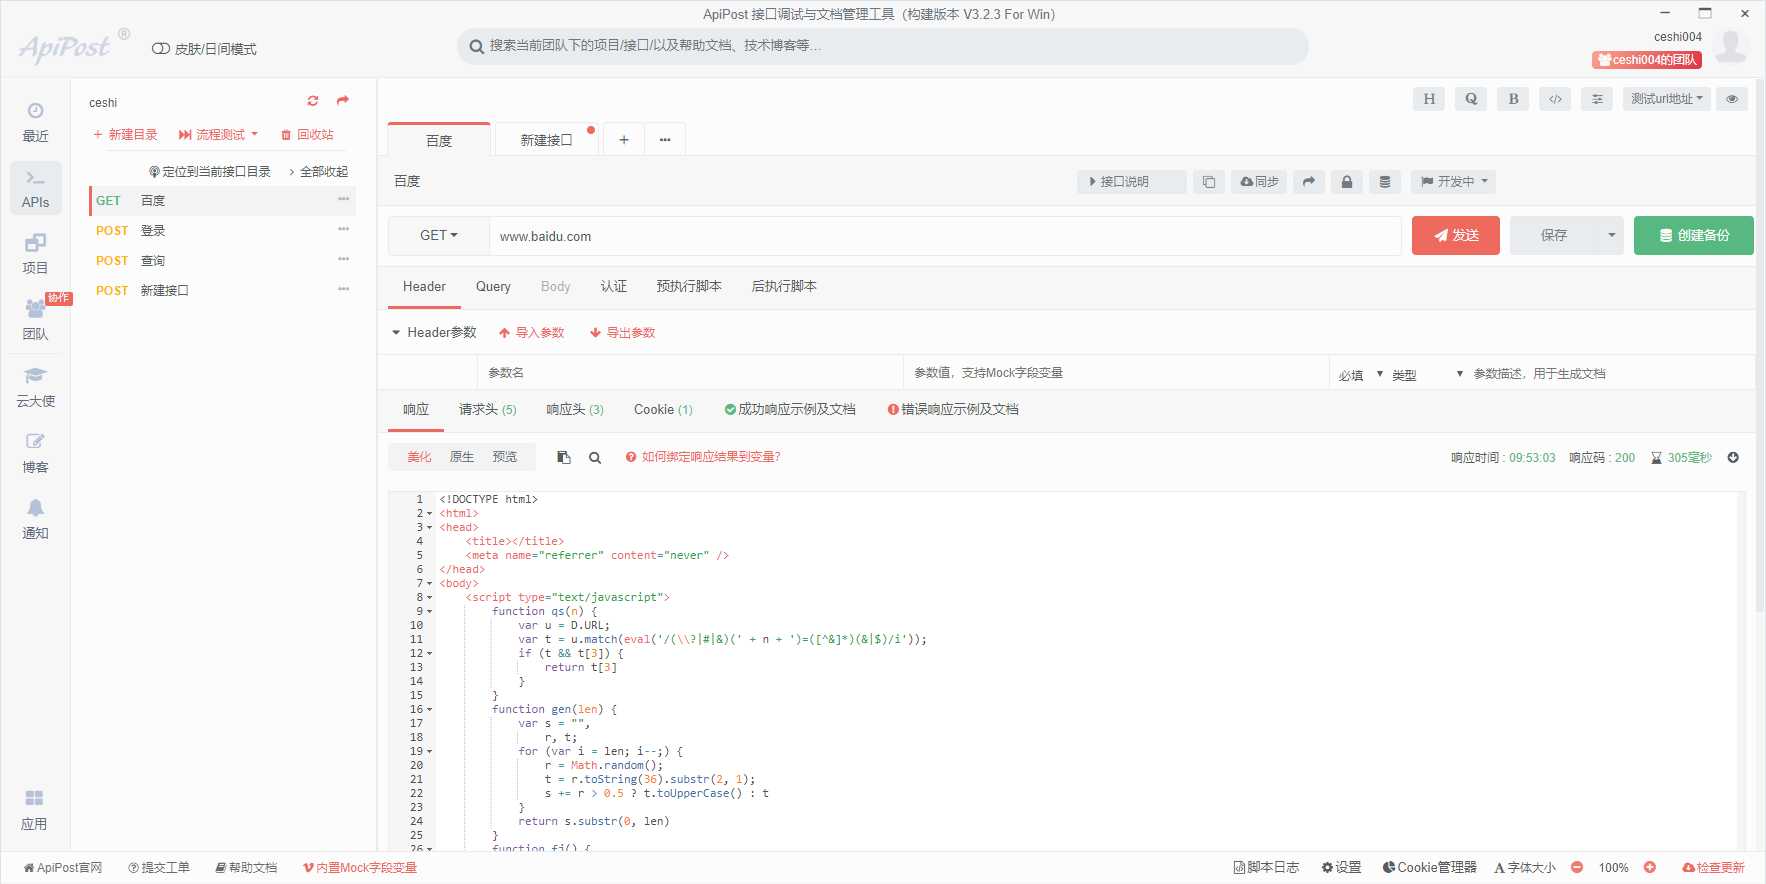The height and width of the screenshot is (884, 1766).
Task: Collapse the Header参数 section
Action: click(396, 332)
